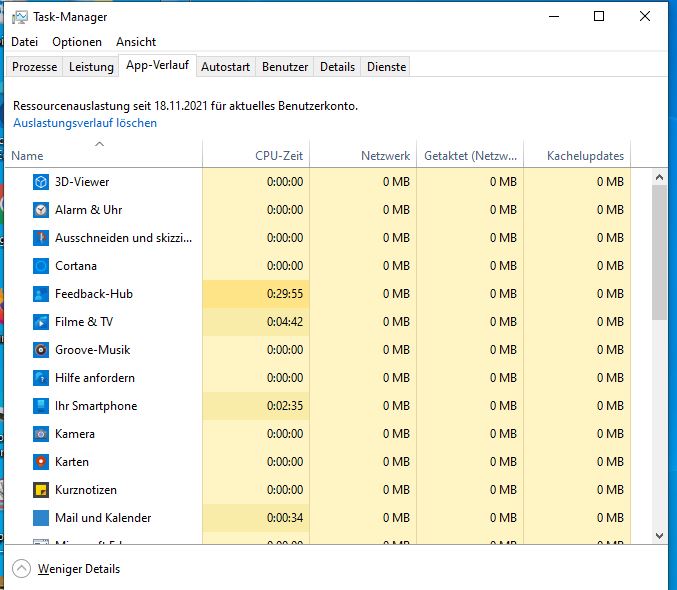Select the Hilfe anfordern row name
This screenshot has width=677, height=590.
pos(95,378)
